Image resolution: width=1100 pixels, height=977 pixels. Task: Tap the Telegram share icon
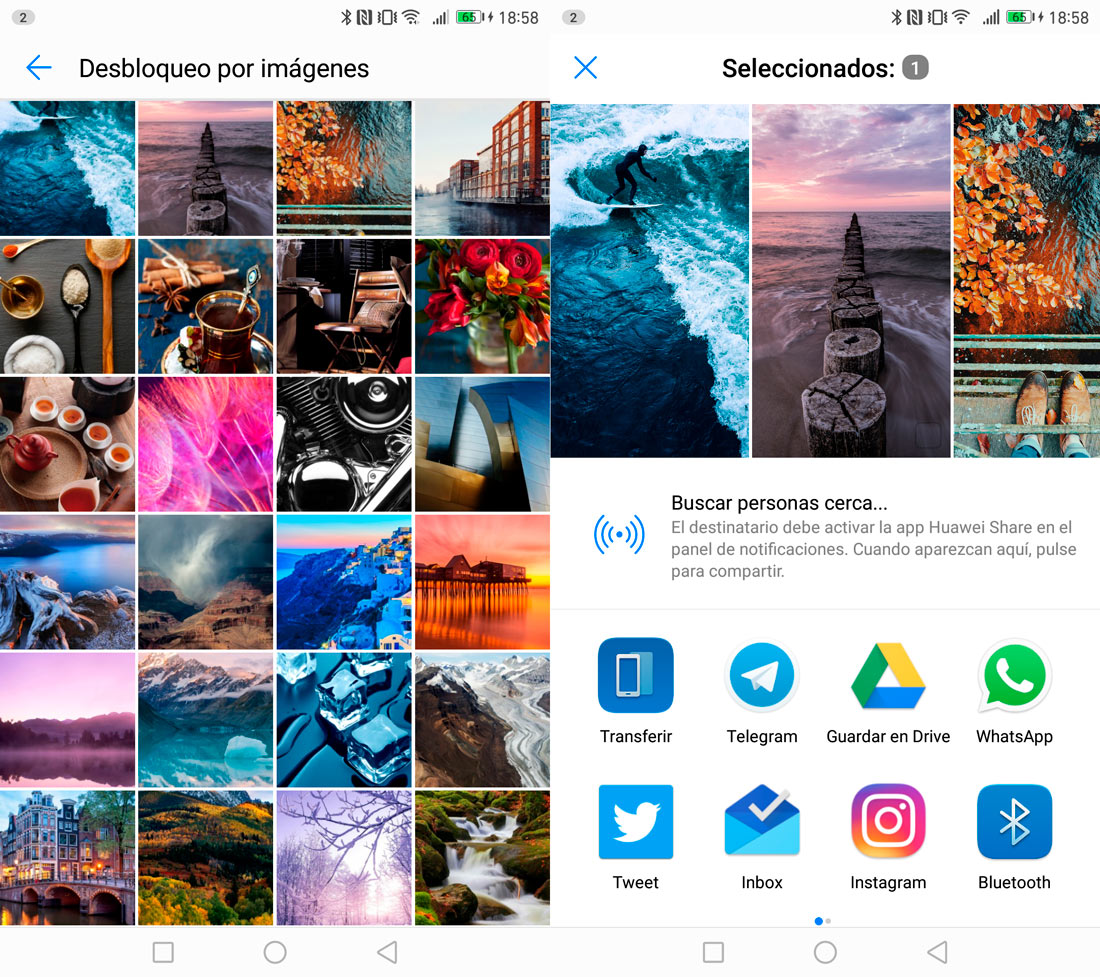(761, 677)
